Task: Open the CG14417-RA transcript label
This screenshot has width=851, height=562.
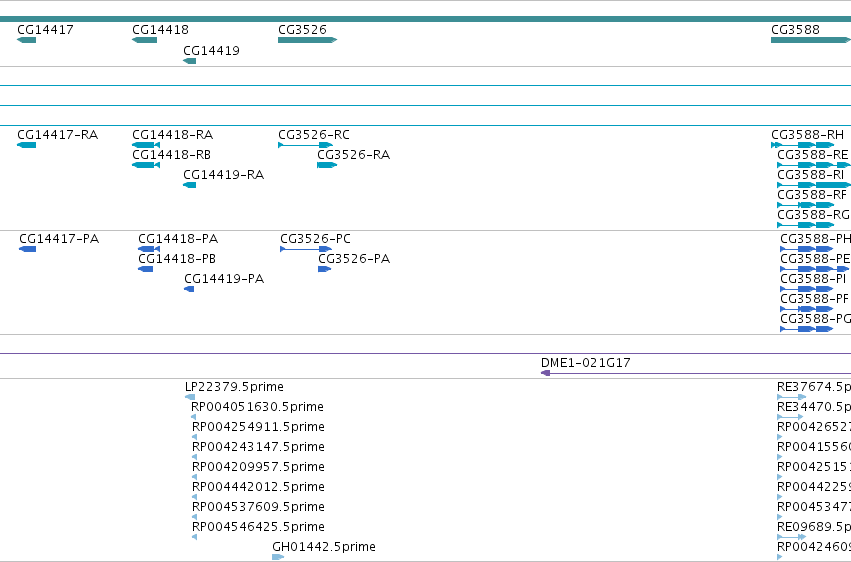Action: 58,135
